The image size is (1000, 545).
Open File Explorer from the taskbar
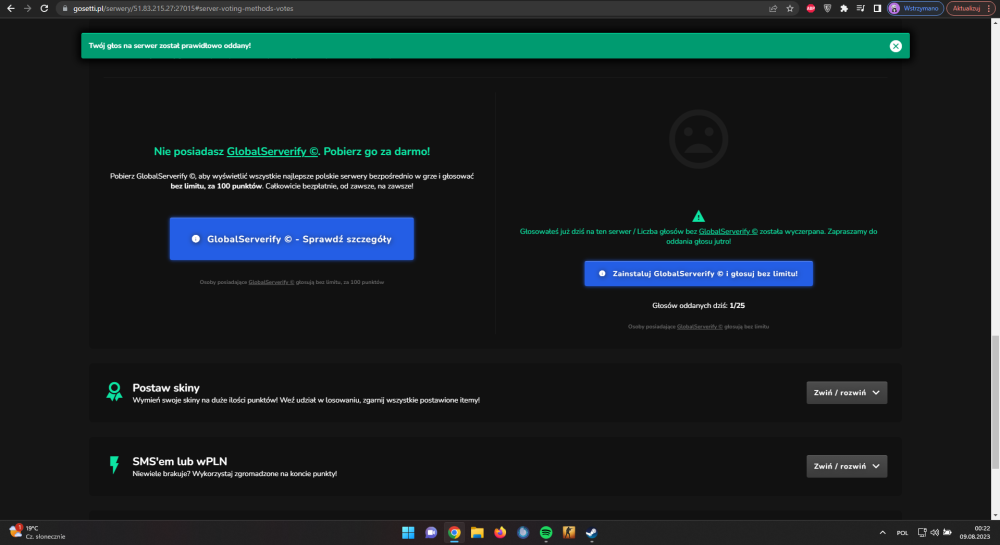[x=477, y=532]
